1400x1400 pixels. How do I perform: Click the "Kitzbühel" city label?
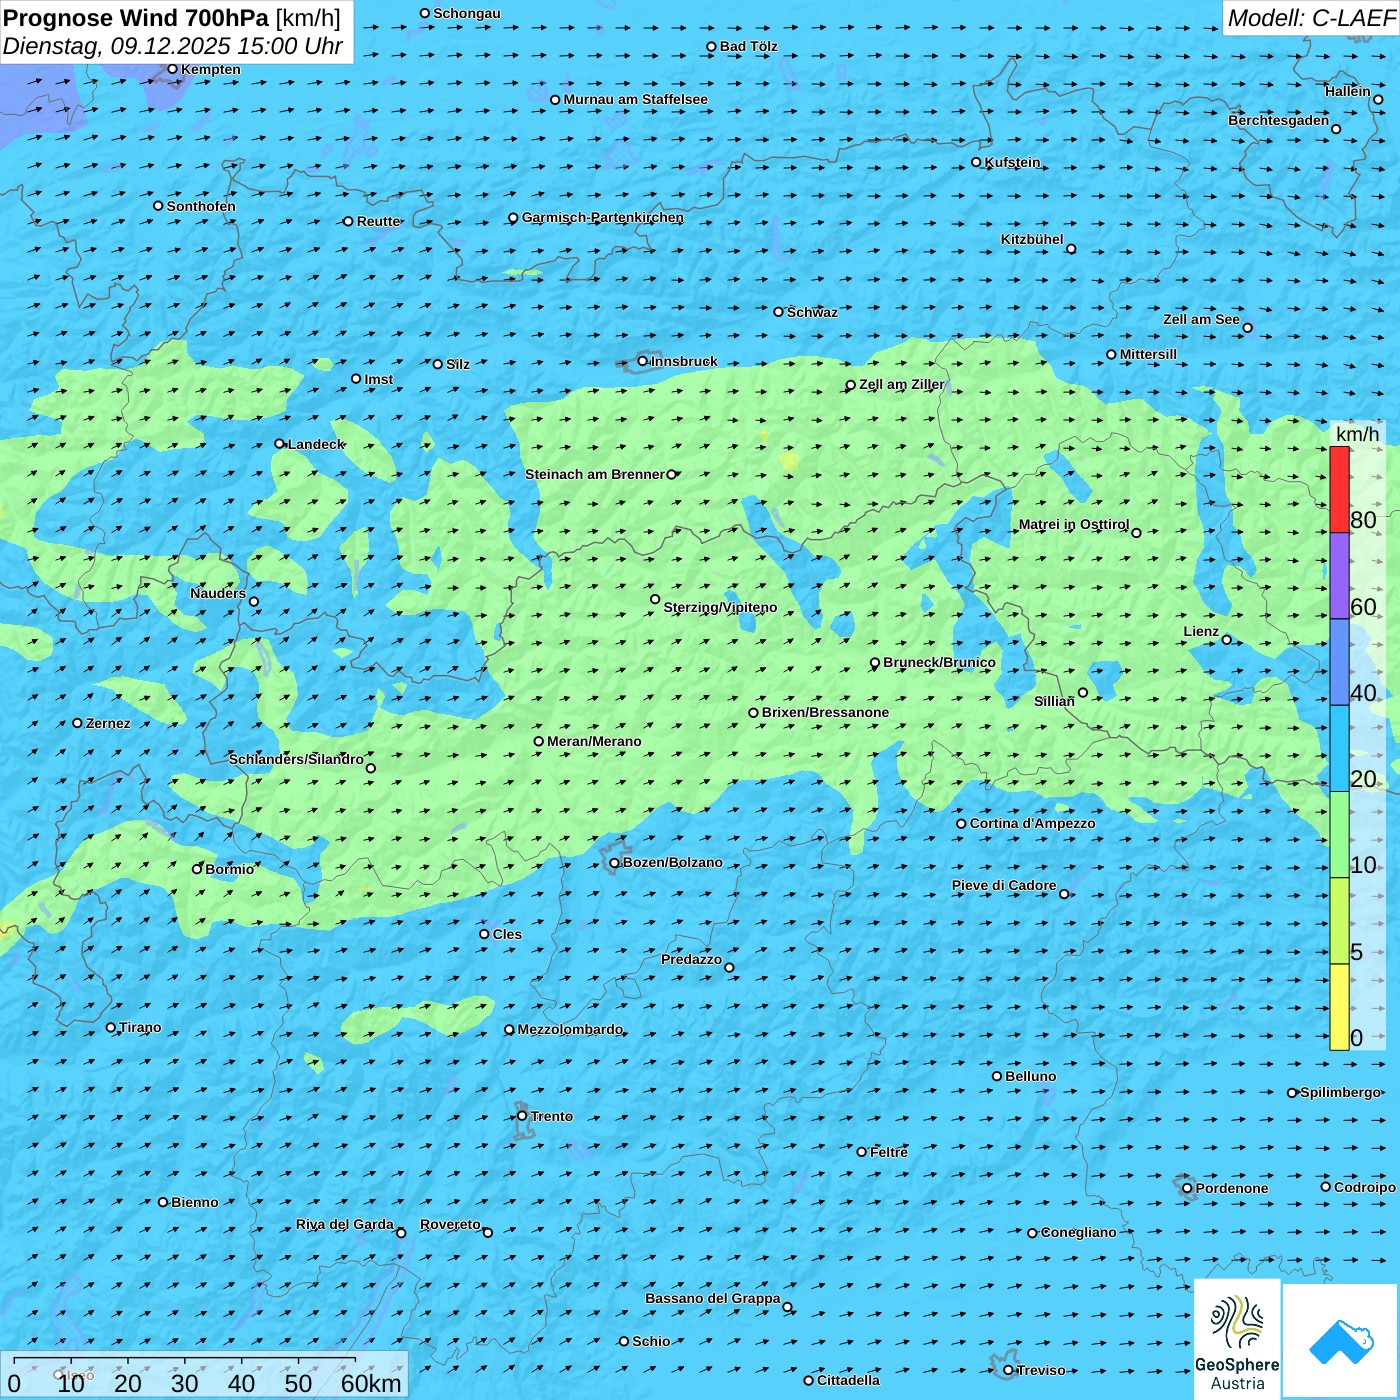(x=1032, y=239)
